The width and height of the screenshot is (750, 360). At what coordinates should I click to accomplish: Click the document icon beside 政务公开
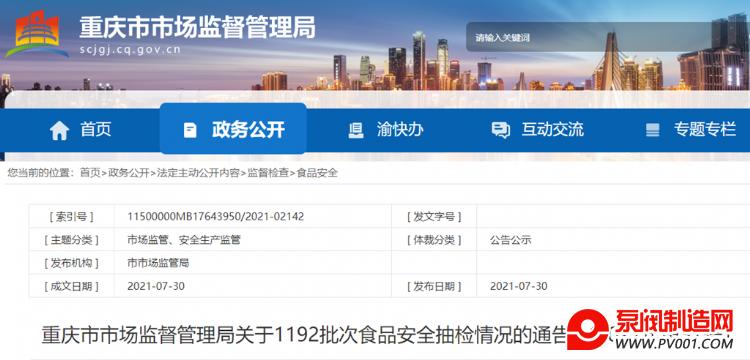190,131
